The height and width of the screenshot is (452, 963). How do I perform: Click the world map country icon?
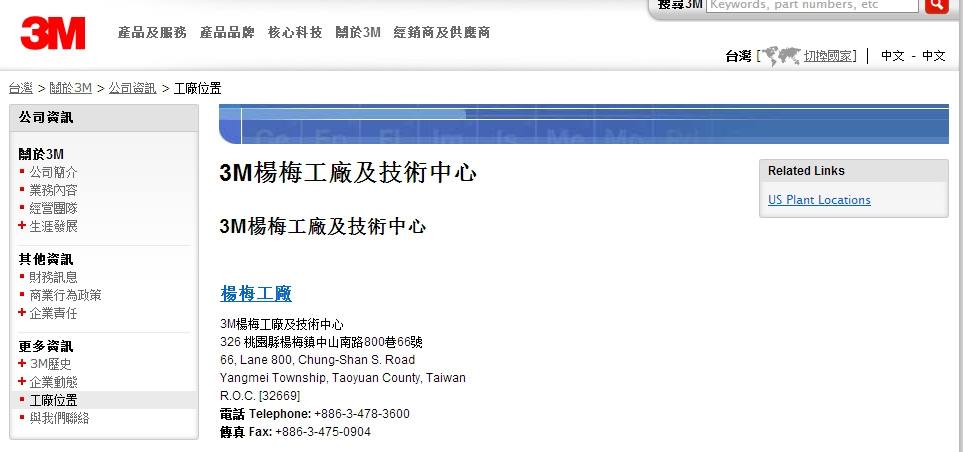tap(781, 56)
